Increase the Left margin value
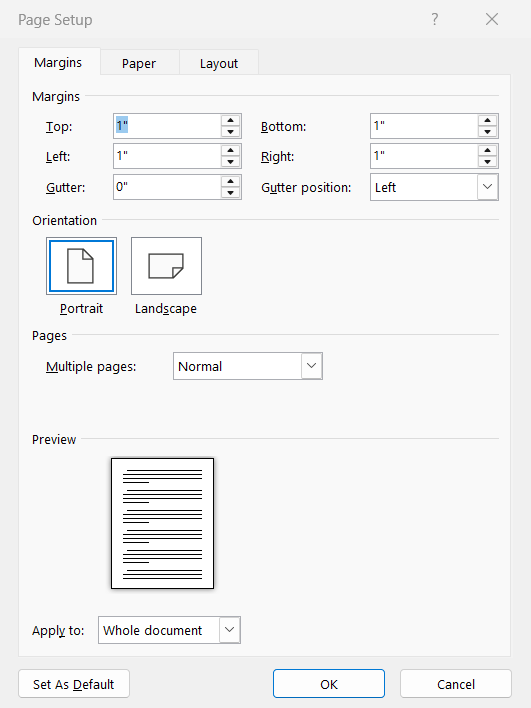 coord(230,150)
